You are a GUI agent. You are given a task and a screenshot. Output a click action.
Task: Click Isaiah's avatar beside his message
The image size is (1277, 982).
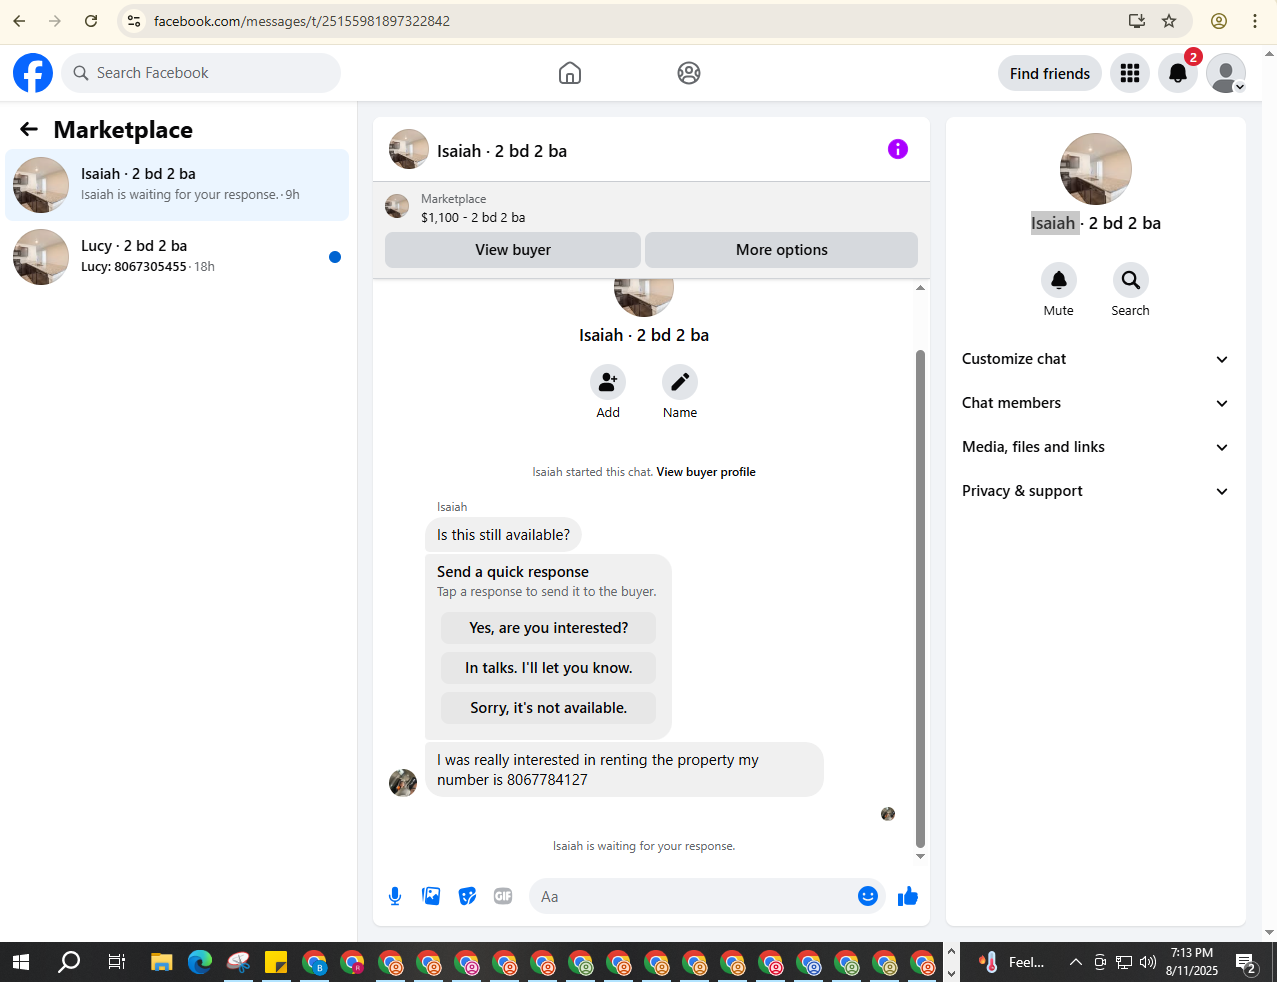403,783
